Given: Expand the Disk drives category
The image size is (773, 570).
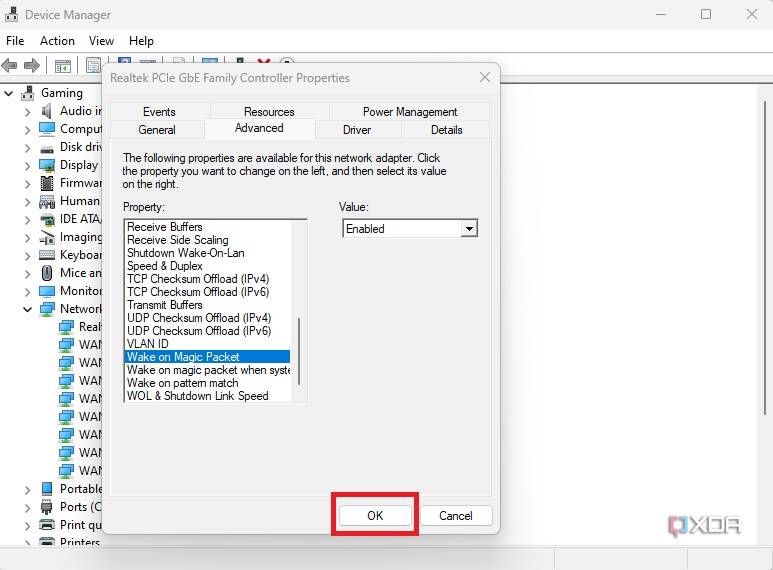Looking at the screenshot, I should pos(28,148).
